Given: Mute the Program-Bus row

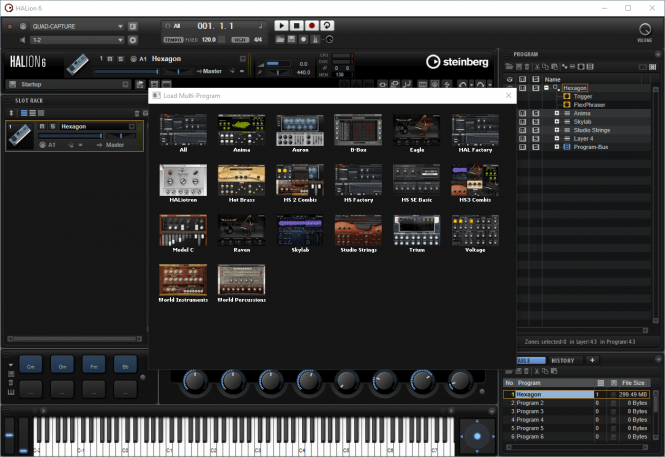Looking at the screenshot, I should 522,147.
